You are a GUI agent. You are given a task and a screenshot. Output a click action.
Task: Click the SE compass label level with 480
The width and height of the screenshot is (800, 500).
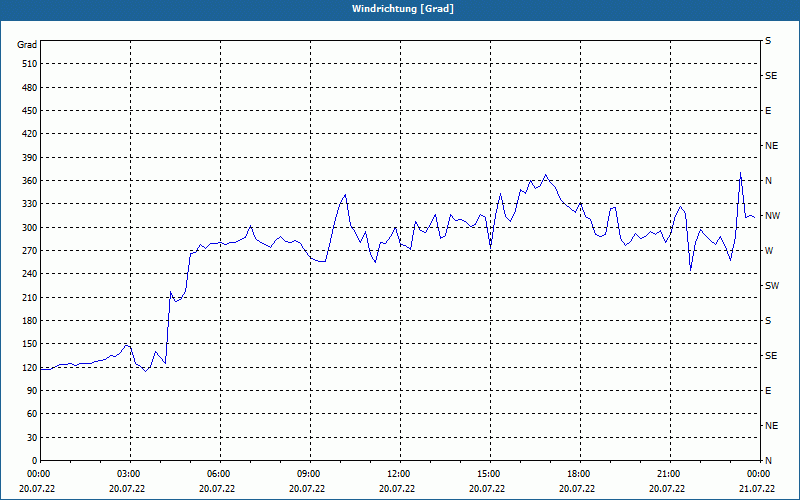771,76
